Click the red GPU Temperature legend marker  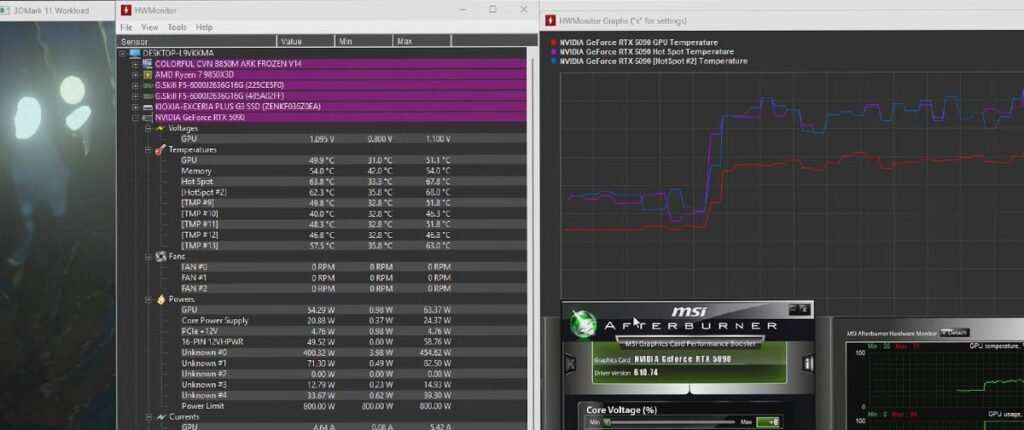[x=554, y=42]
